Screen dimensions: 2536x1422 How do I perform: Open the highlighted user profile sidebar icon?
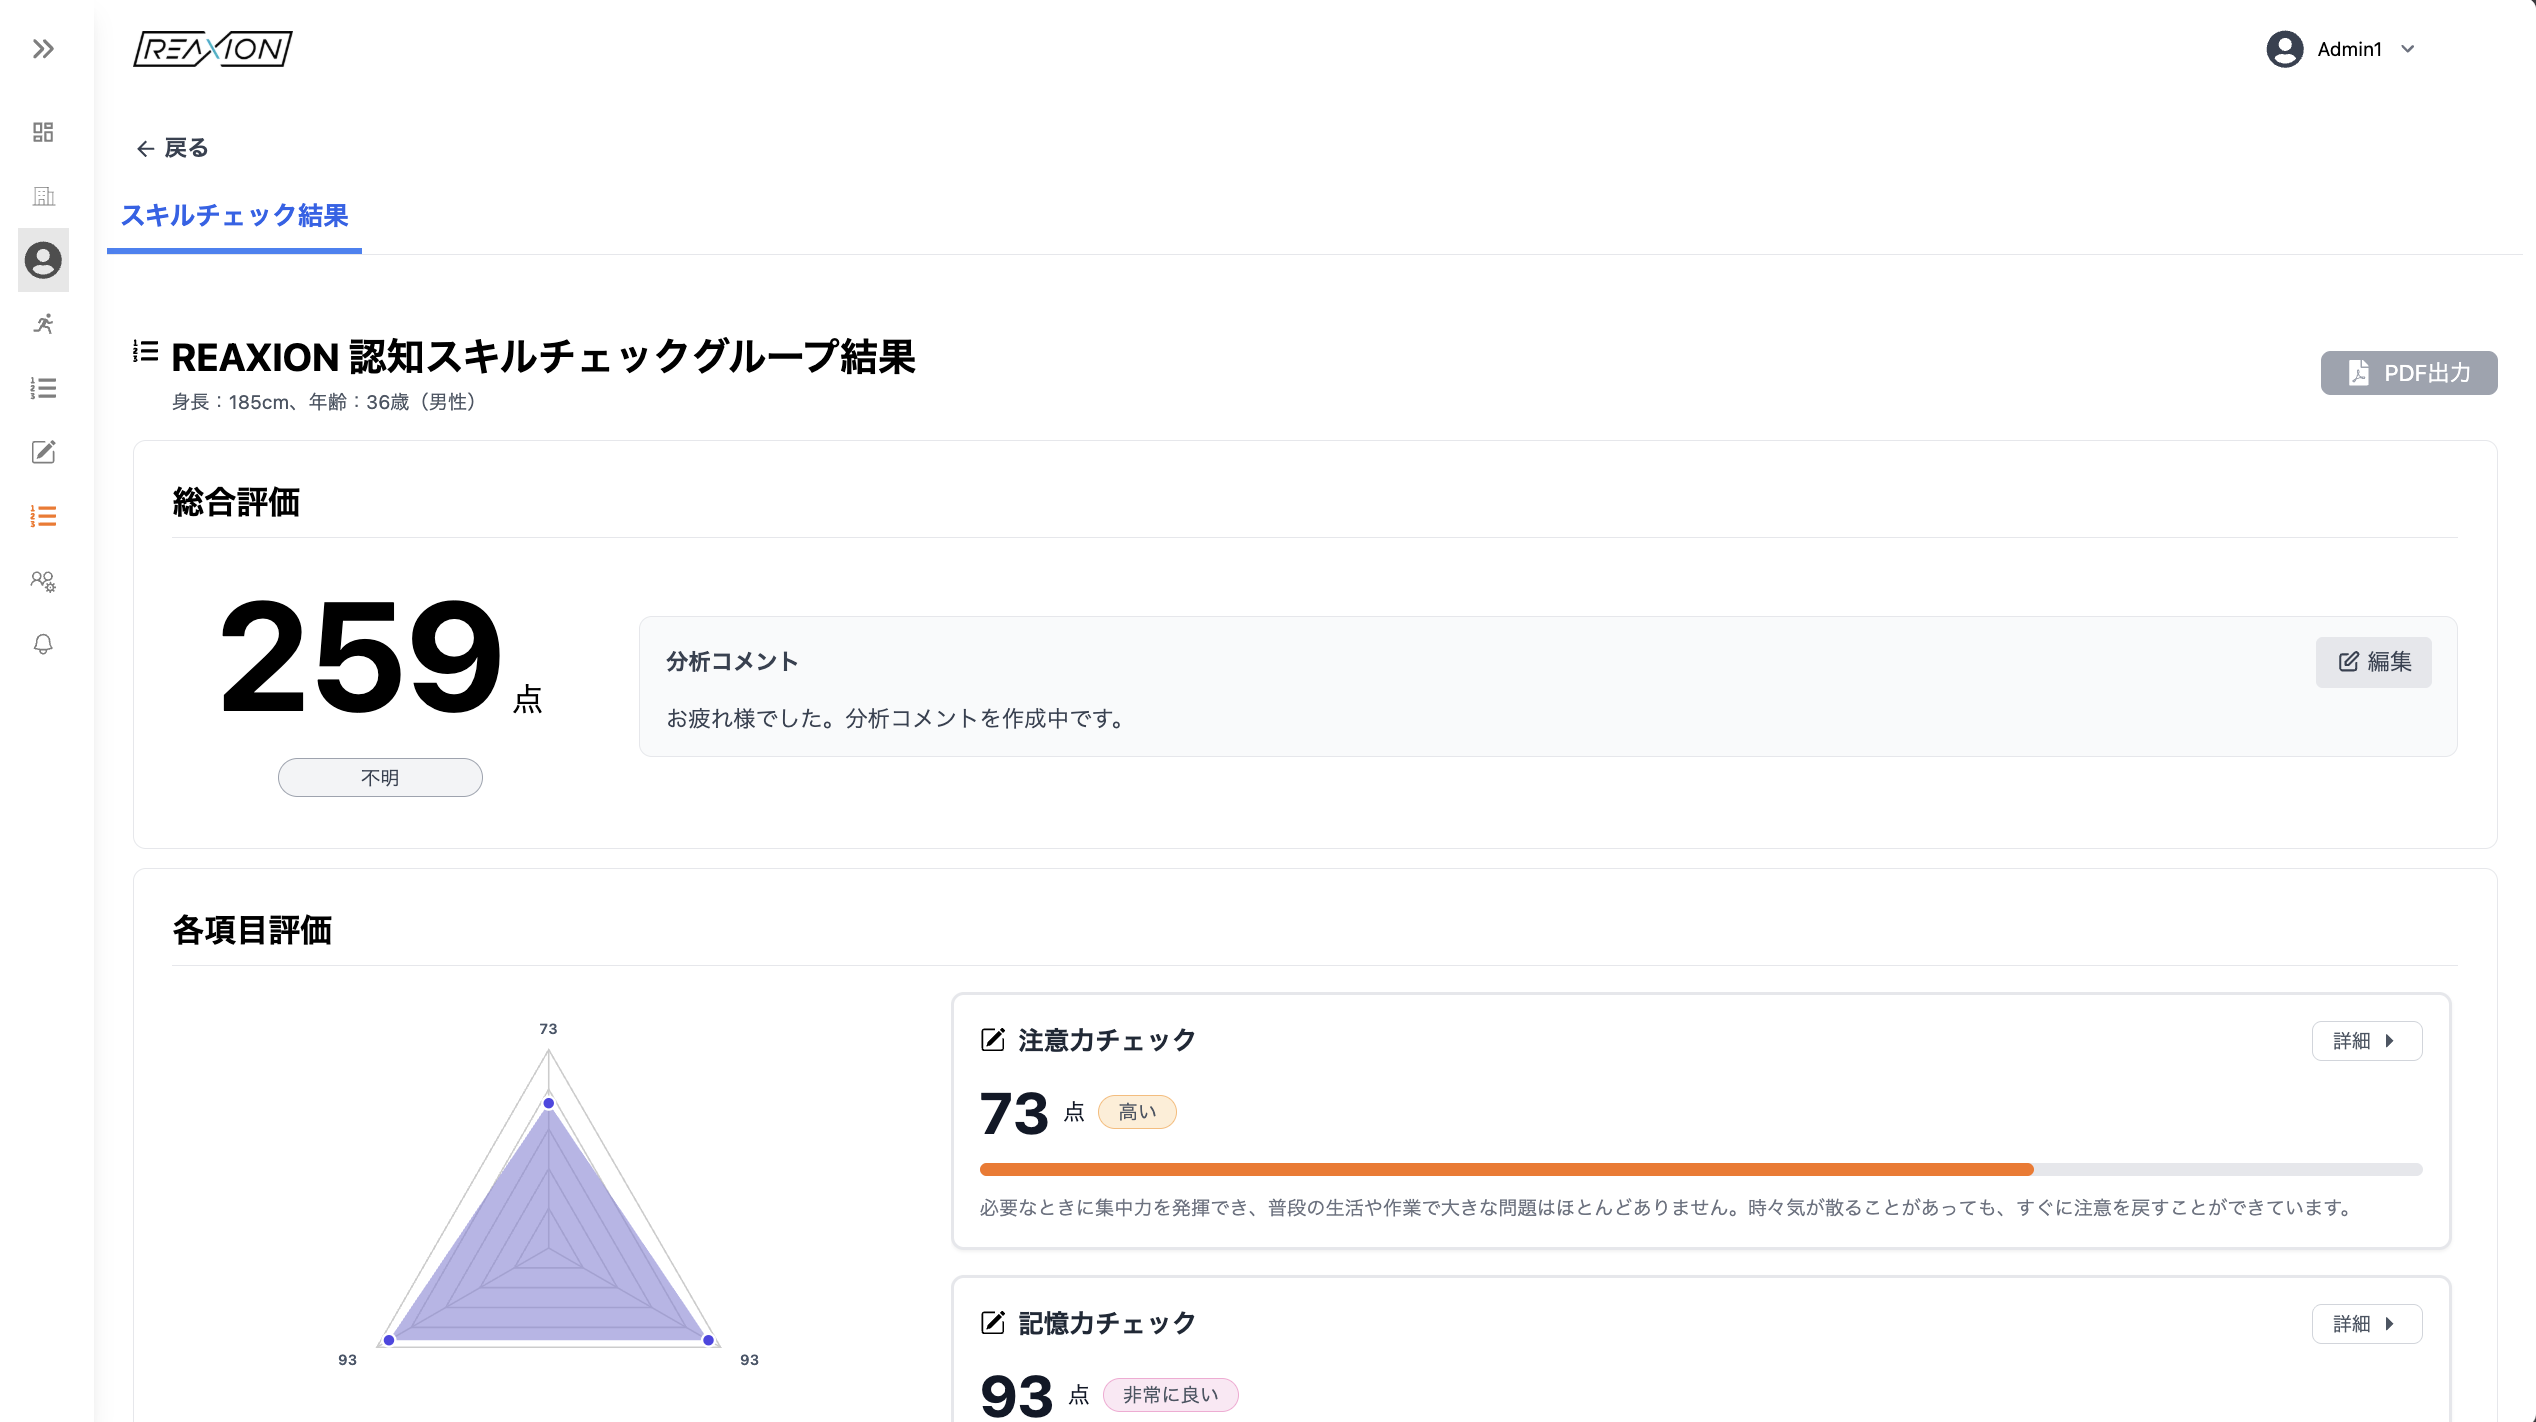pyautogui.click(x=42, y=260)
